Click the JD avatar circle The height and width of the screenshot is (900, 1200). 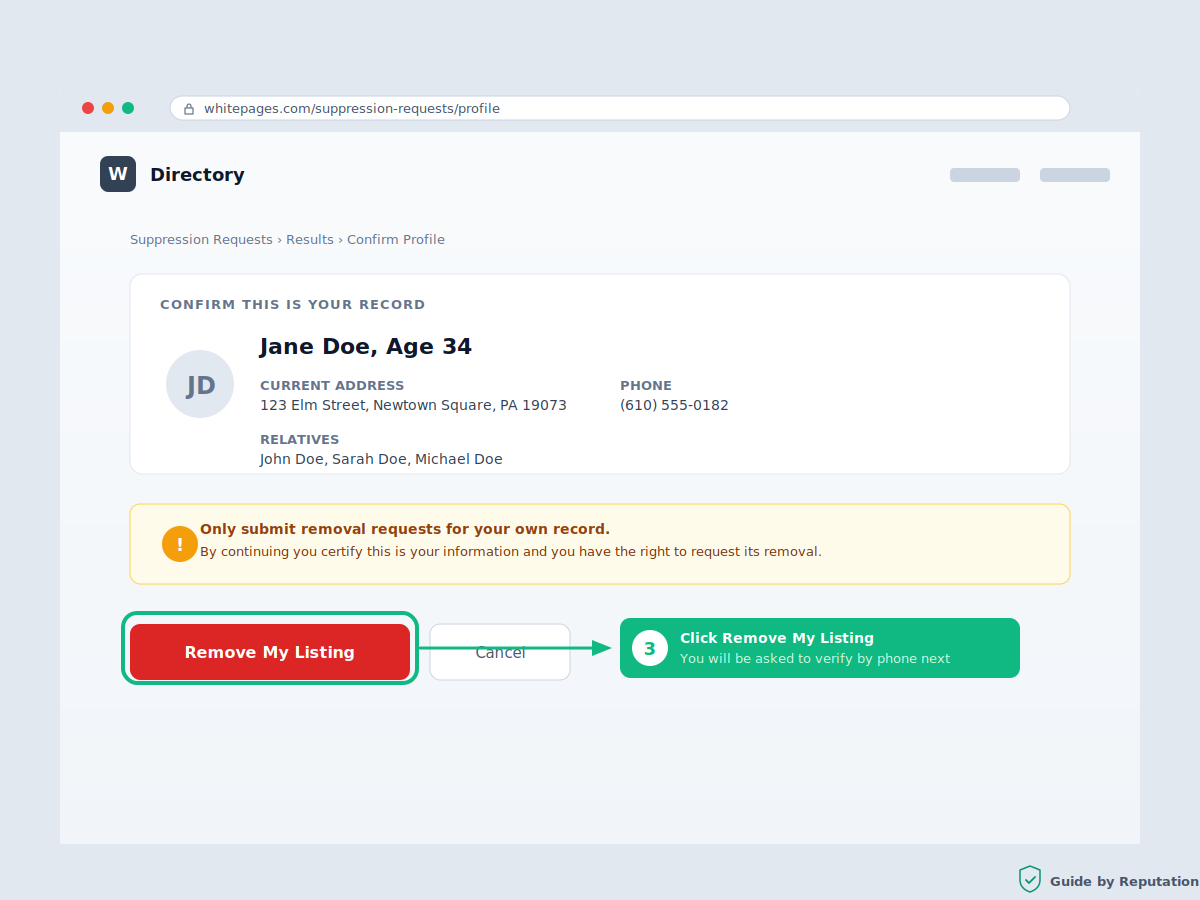pos(200,384)
